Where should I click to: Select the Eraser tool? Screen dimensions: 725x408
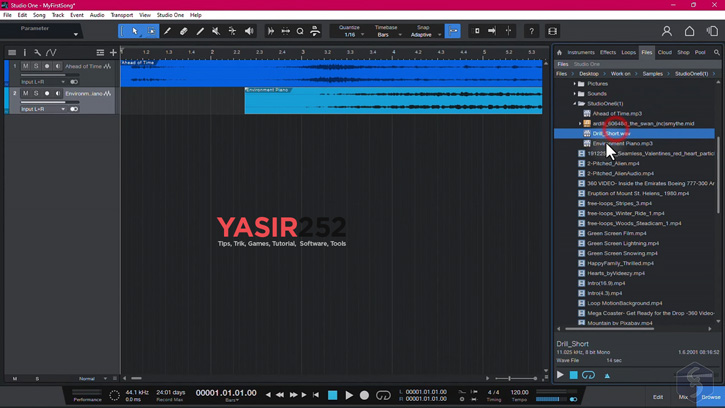pyautogui.click(x=184, y=31)
